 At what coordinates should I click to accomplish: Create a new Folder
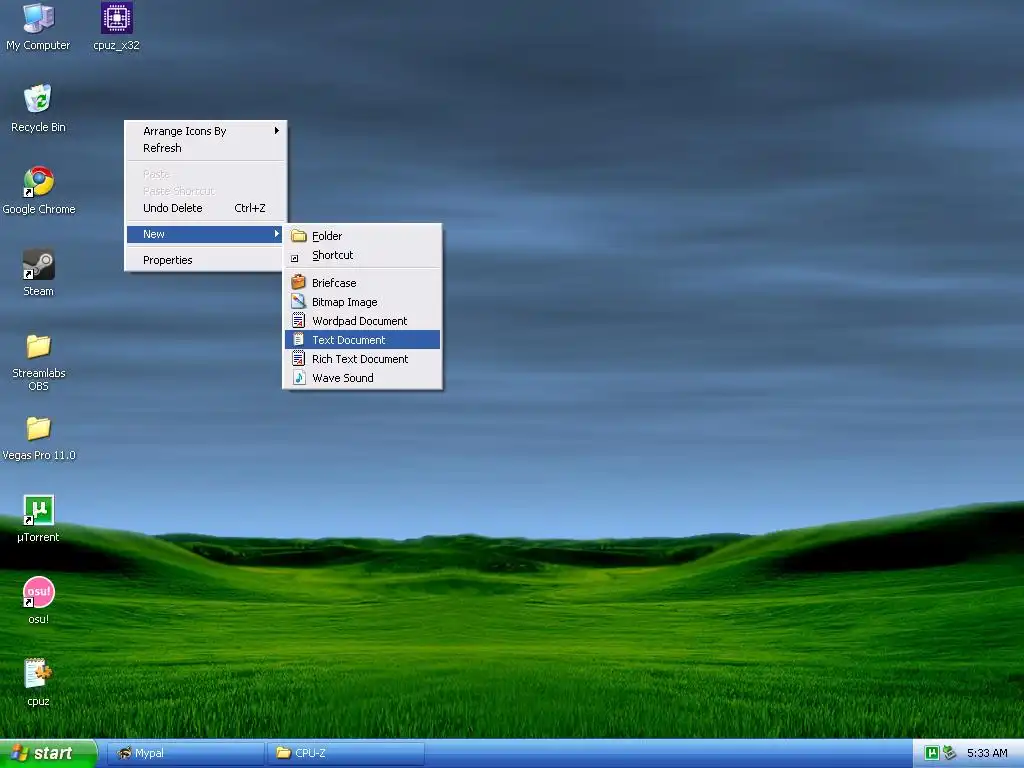coord(362,236)
